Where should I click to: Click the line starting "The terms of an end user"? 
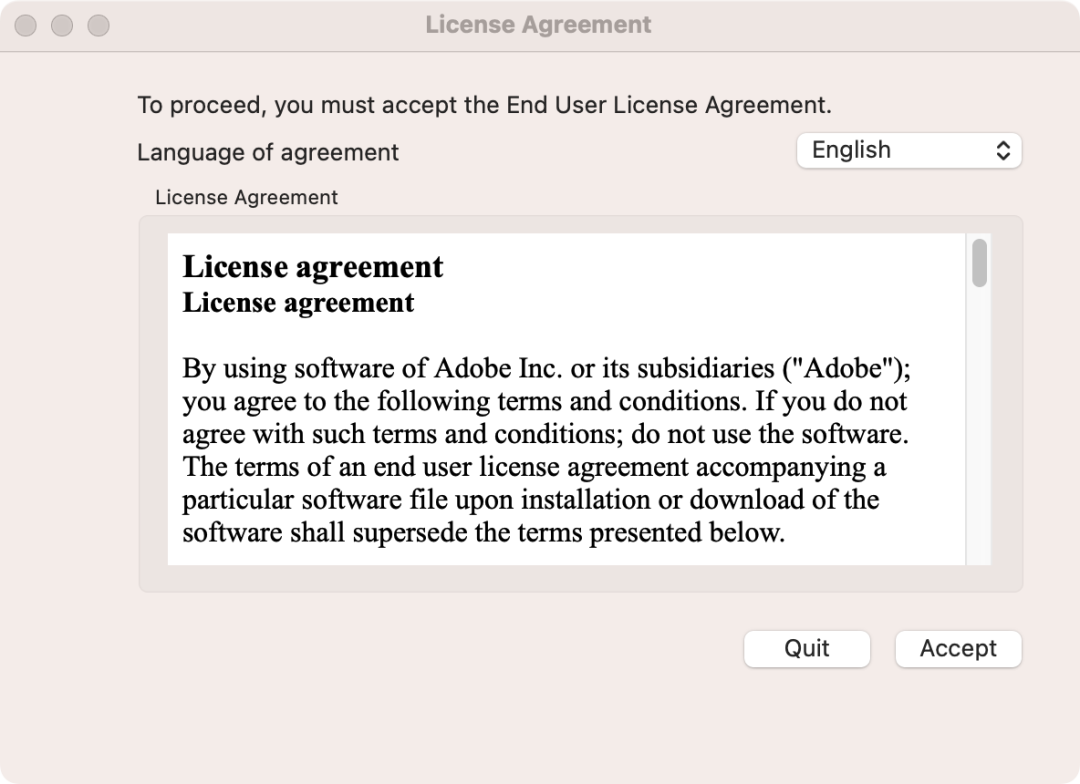coord(534,466)
